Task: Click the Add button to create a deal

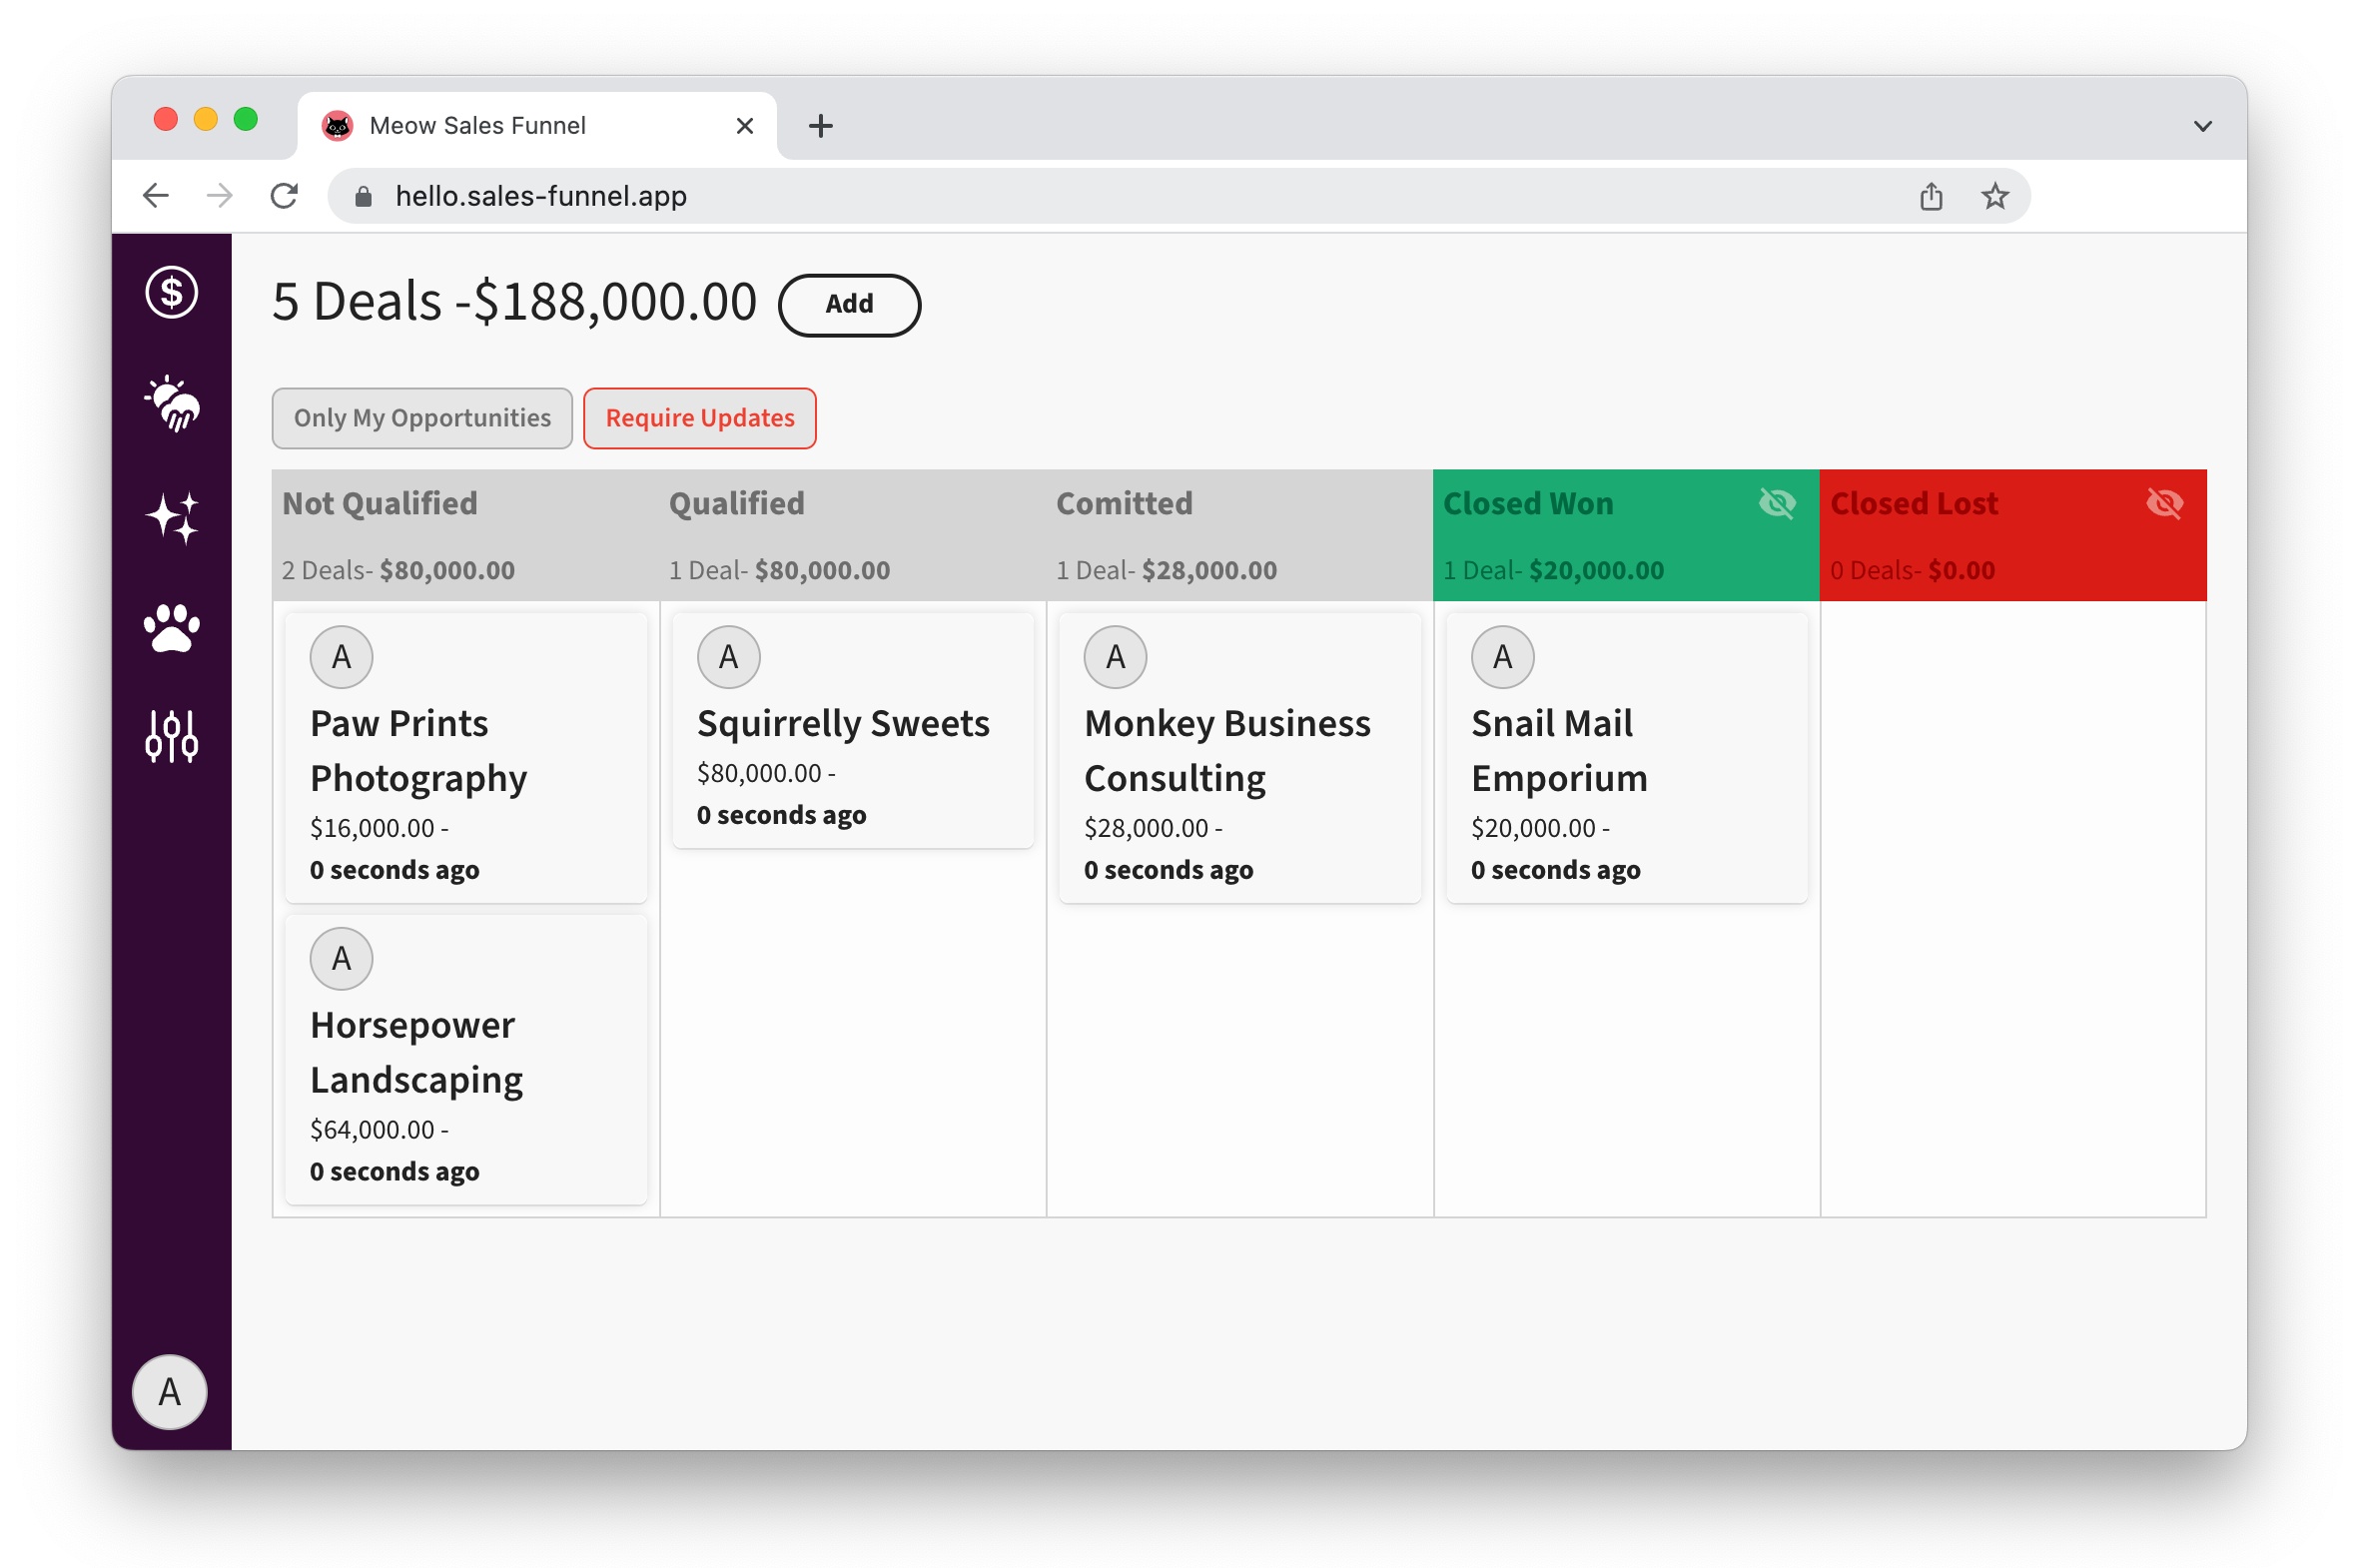Action: pos(849,305)
